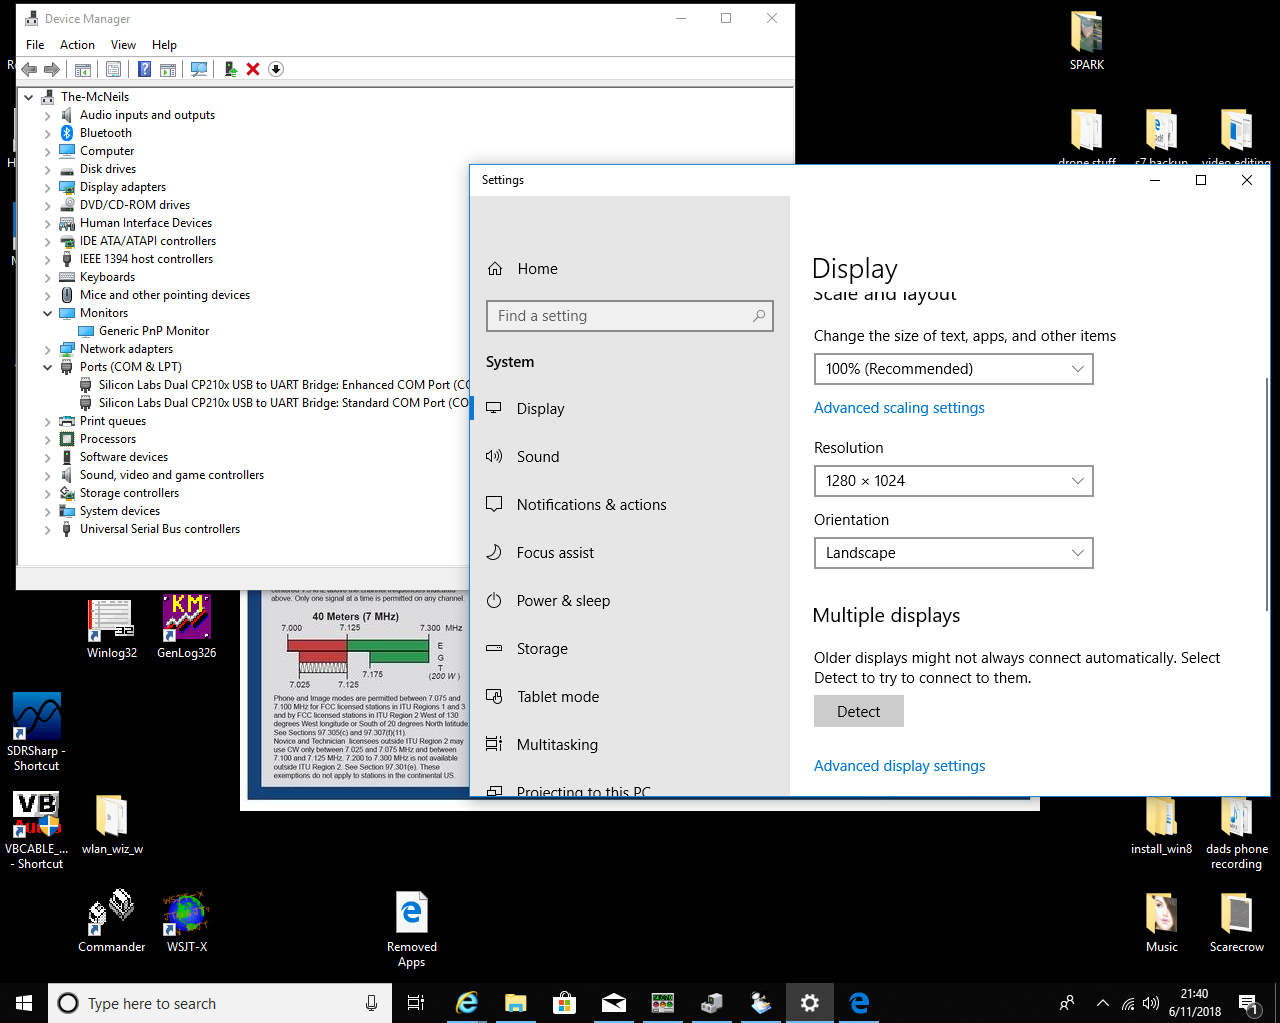The width and height of the screenshot is (1280, 1023).
Task: Expand the Bluetooth node in Device Manager
Action: [x=47, y=133]
